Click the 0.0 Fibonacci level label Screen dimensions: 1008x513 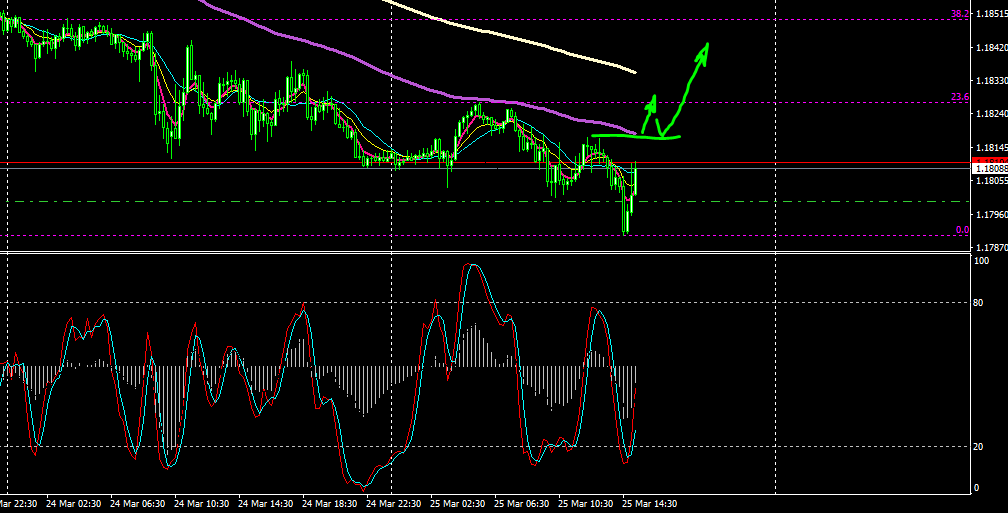coord(962,230)
